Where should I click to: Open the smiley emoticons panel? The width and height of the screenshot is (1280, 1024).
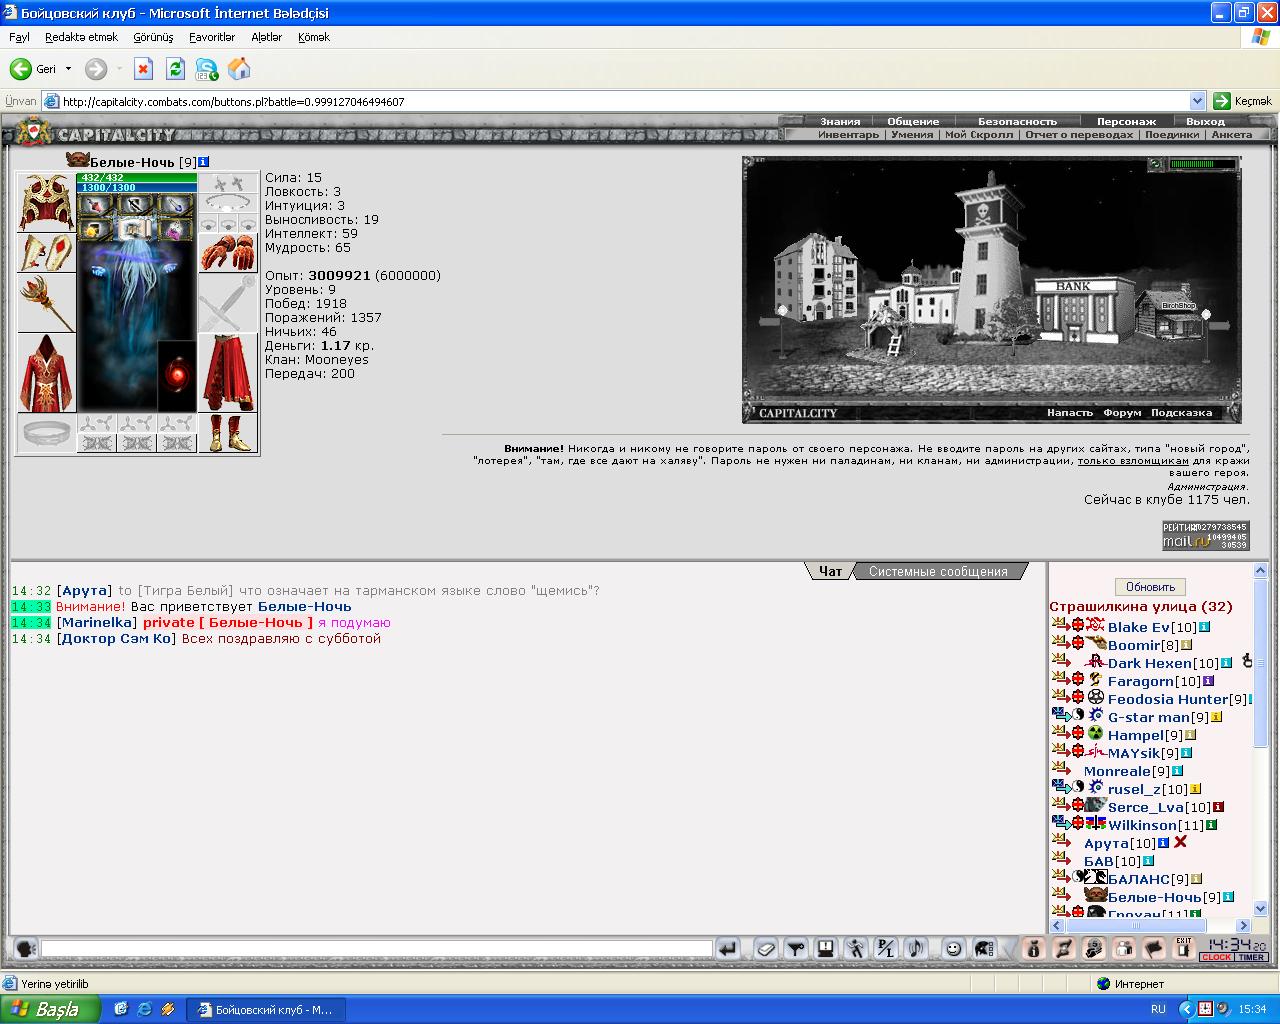953,948
